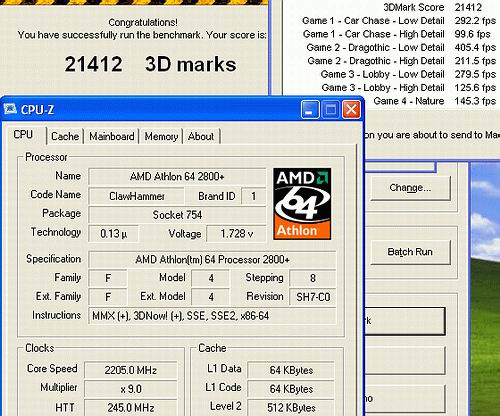Open the Mainboard tab
Viewport: 500px width, 416px height.
[x=112, y=136]
